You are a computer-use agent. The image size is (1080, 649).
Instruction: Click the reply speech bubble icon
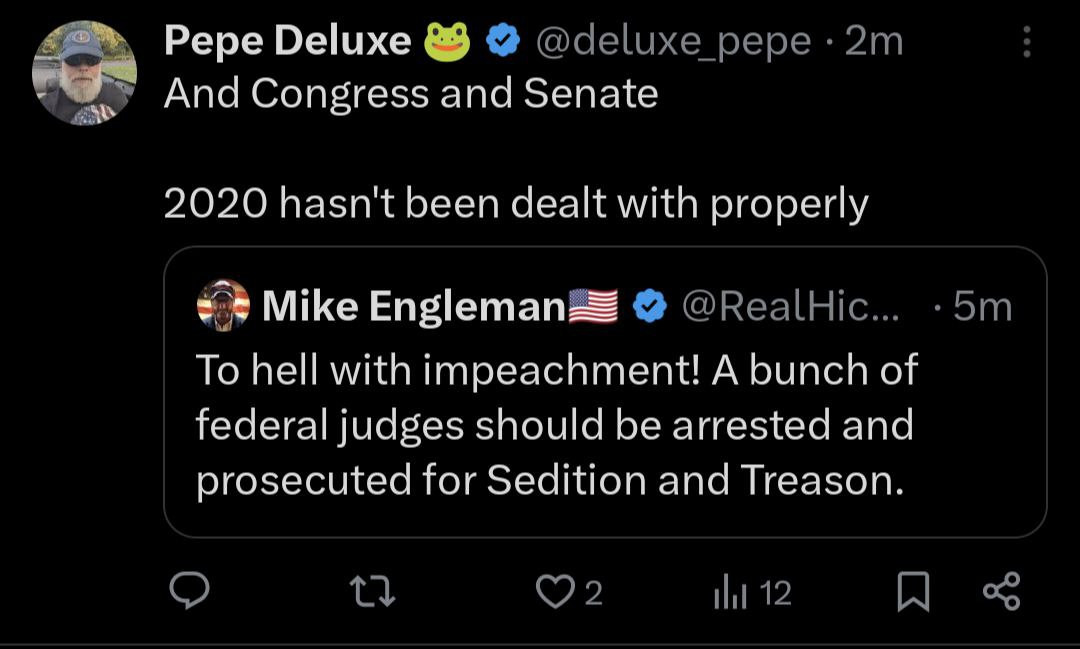188,593
